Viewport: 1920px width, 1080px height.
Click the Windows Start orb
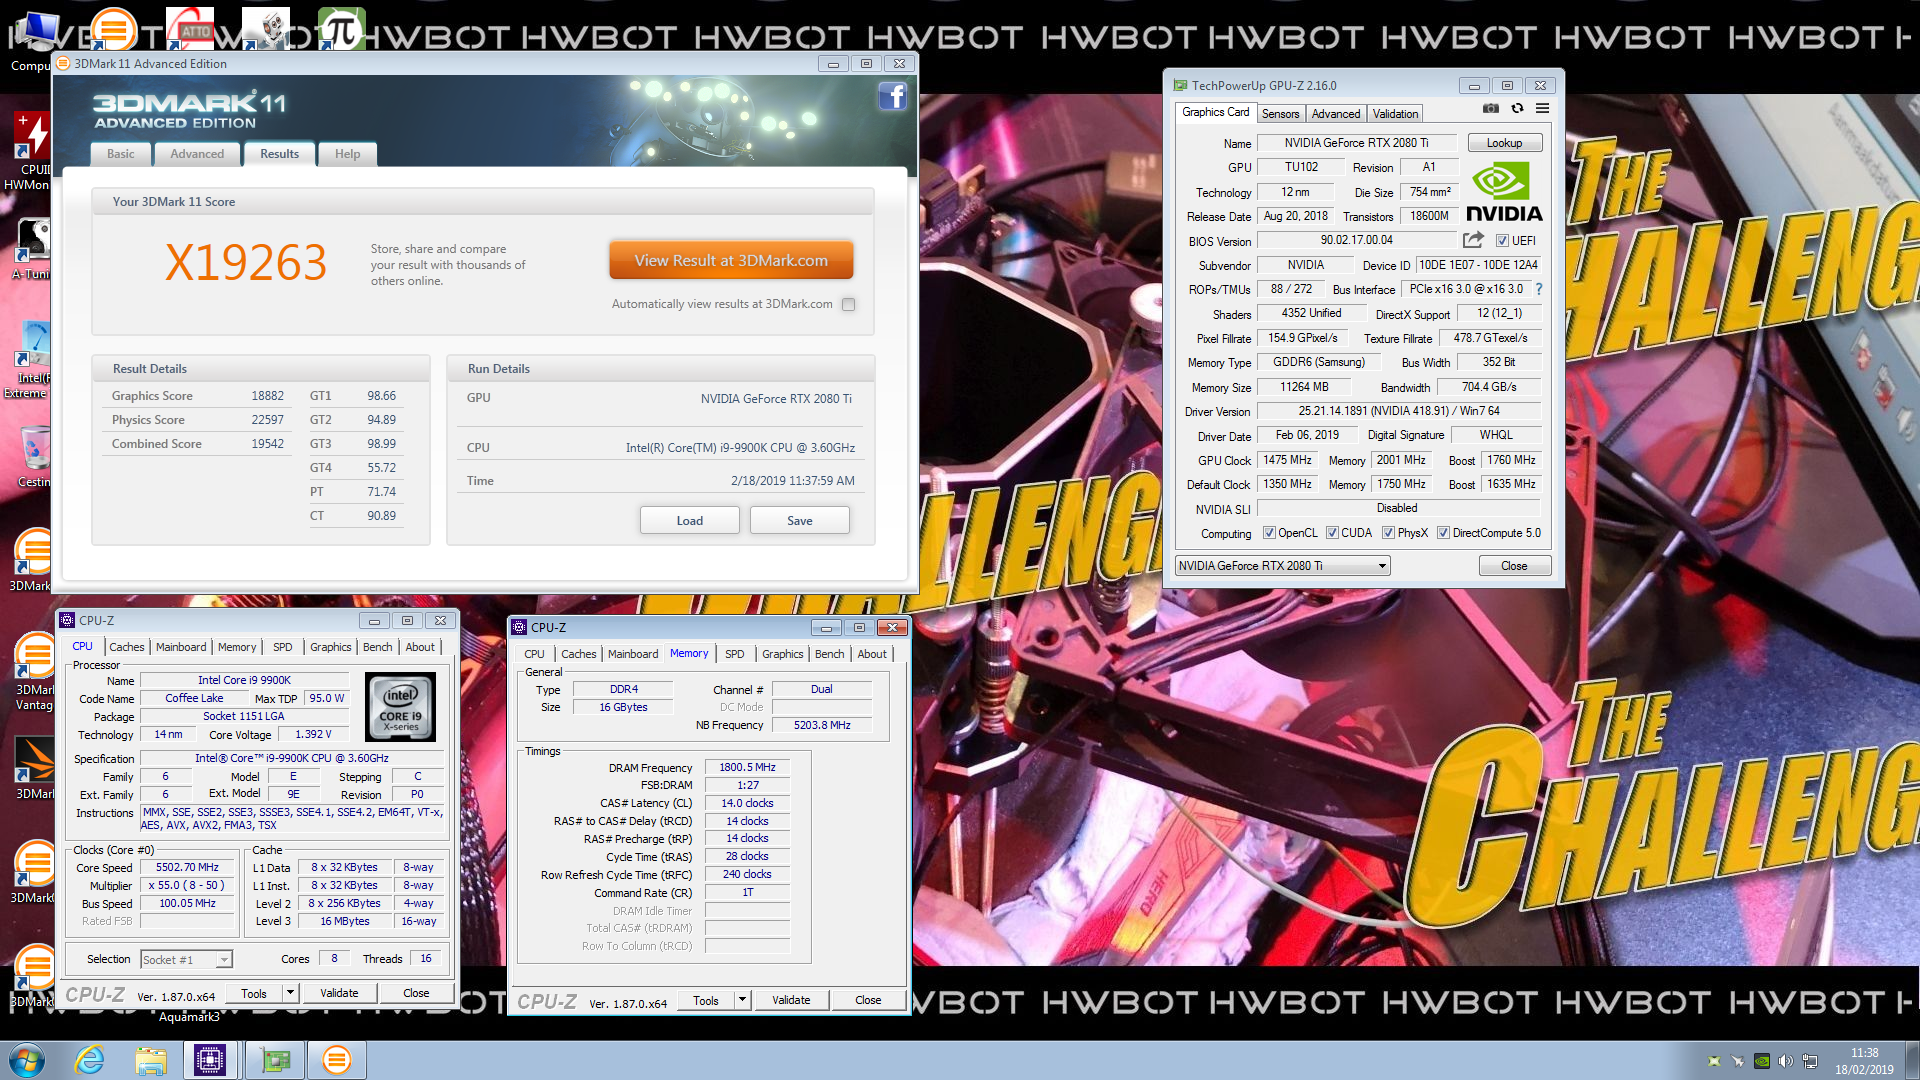(x=27, y=1060)
